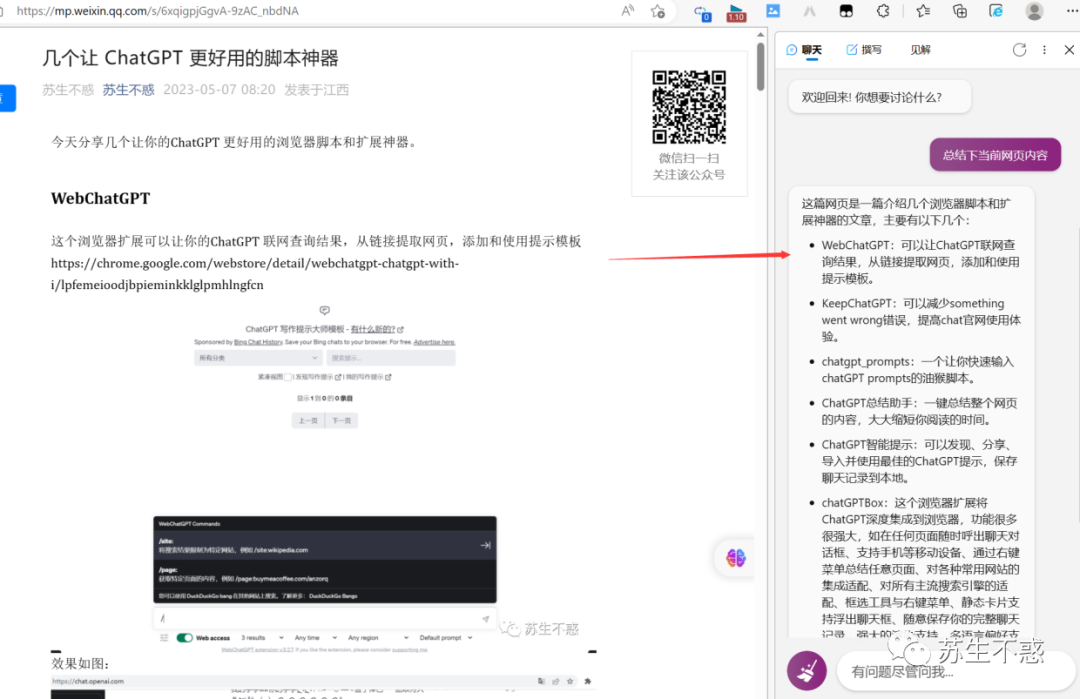Switch to the 聊天 tab
The image size is (1080, 699).
click(804, 50)
